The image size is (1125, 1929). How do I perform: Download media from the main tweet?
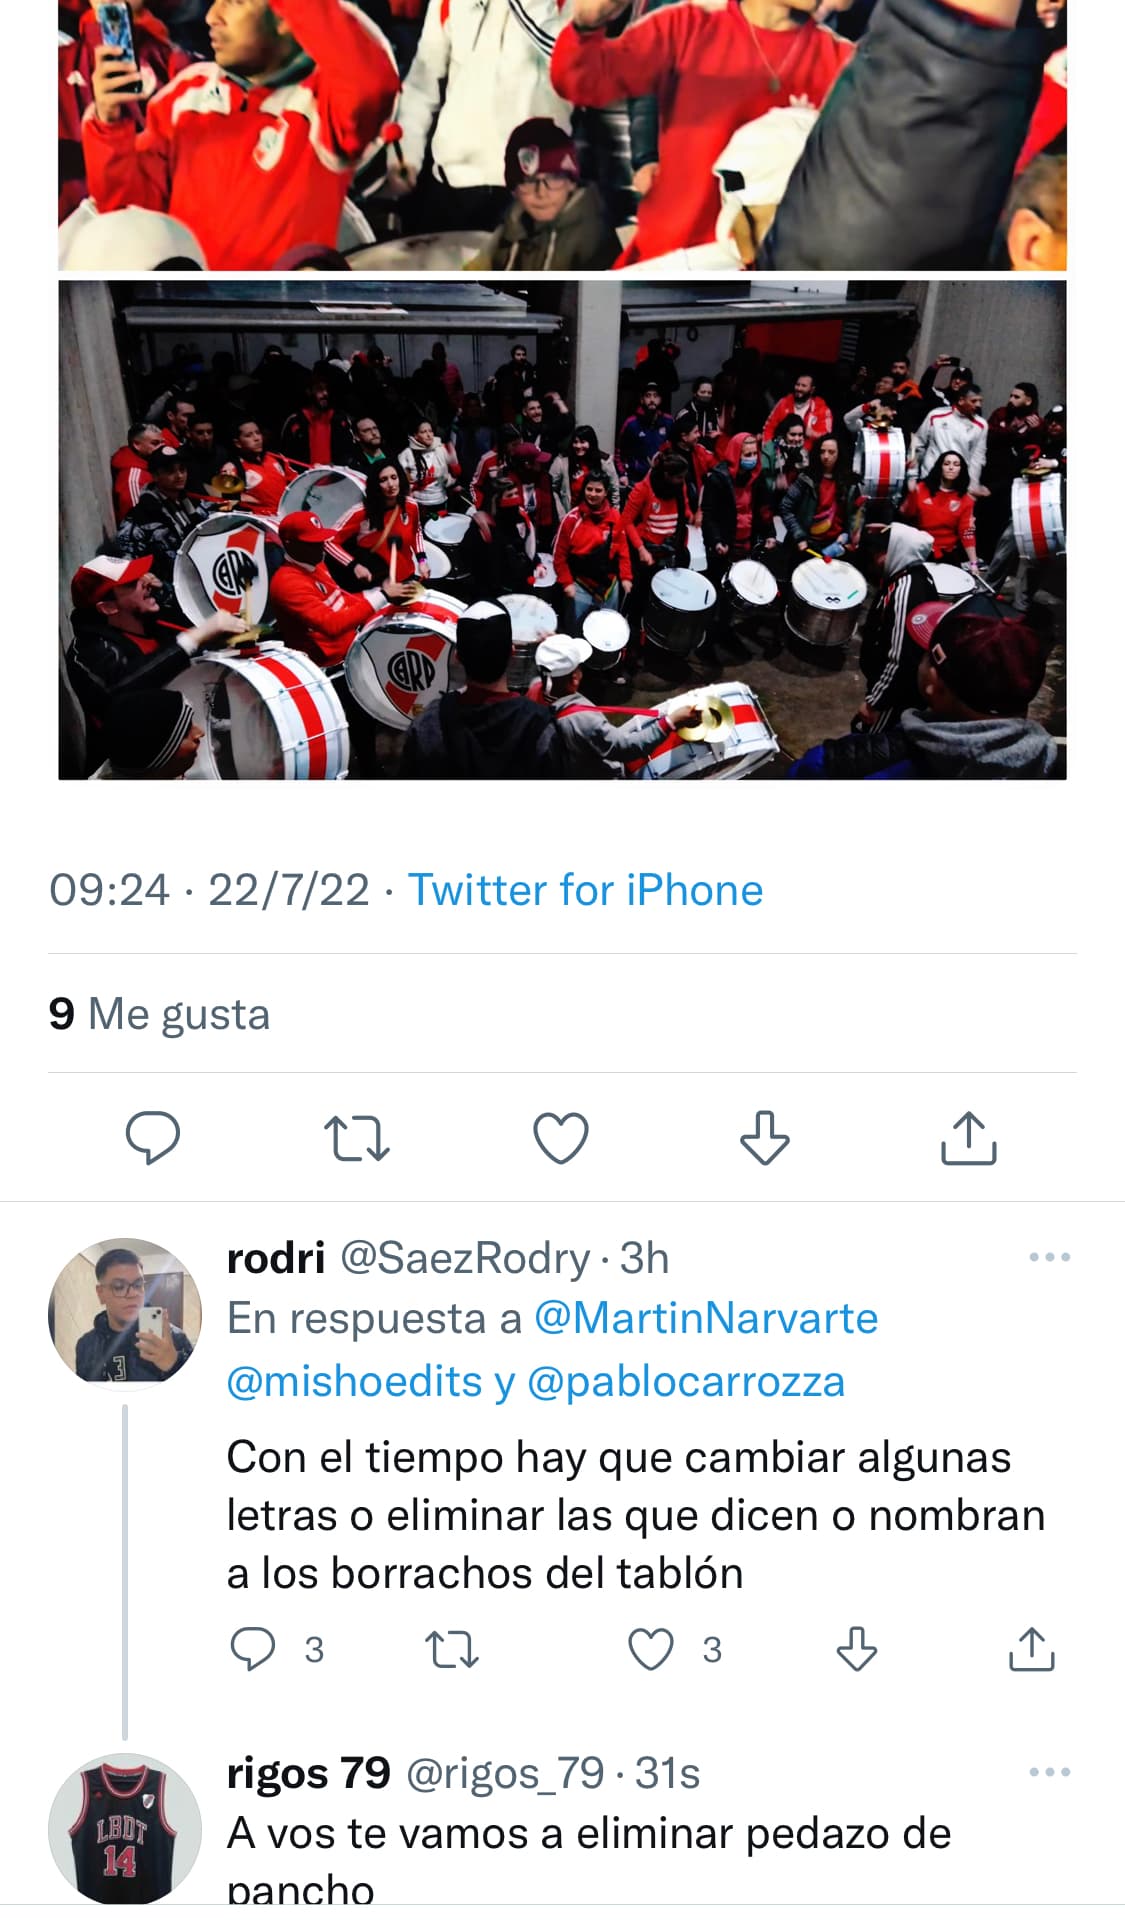pyautogui.click(x=765, y=1138)
